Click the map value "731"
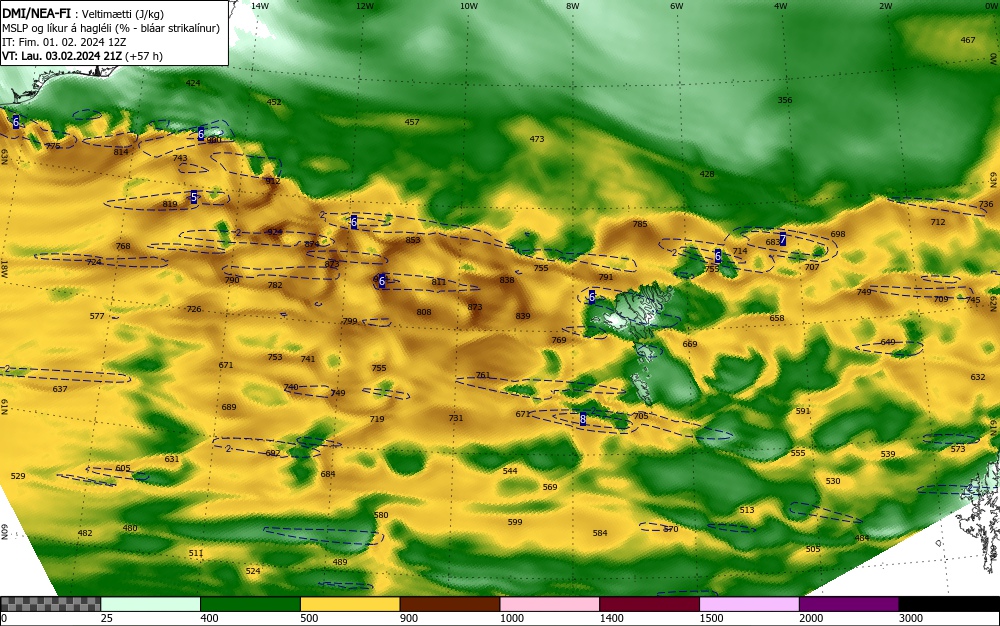This screenshot has width=1000, height=626. [455, 418]
